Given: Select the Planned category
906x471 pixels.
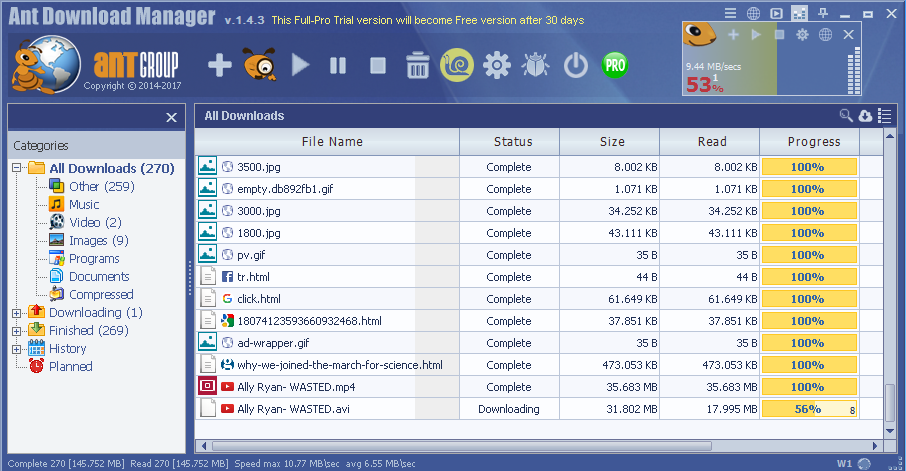Looking at the screenshot, I should [x=70, y=366].
